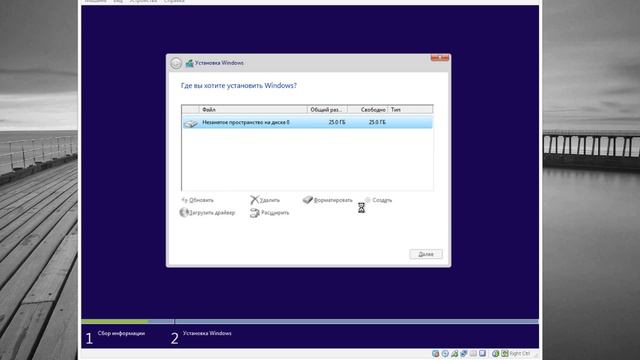The height and width of the screenshot is (360, 640).
Task: Click the Установка Windows step 2 label
Action: coord(207,333)
